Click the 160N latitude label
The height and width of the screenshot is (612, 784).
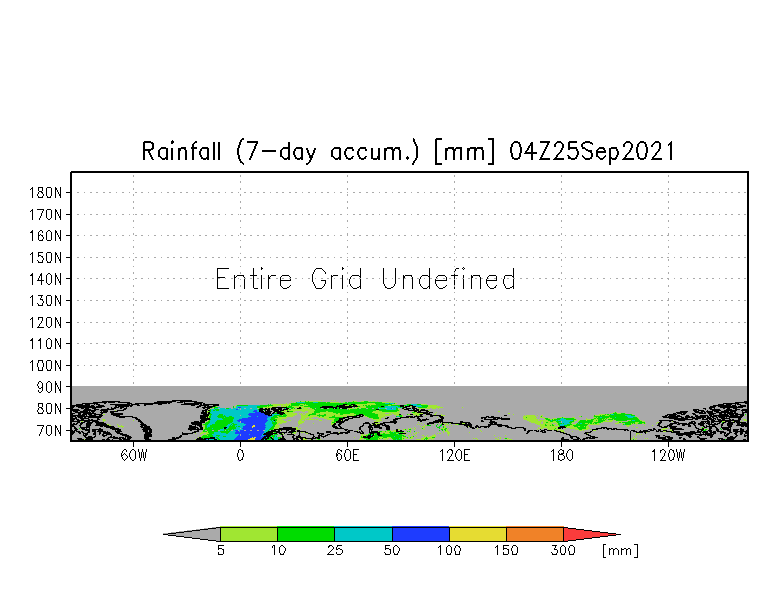click(46, 236)
